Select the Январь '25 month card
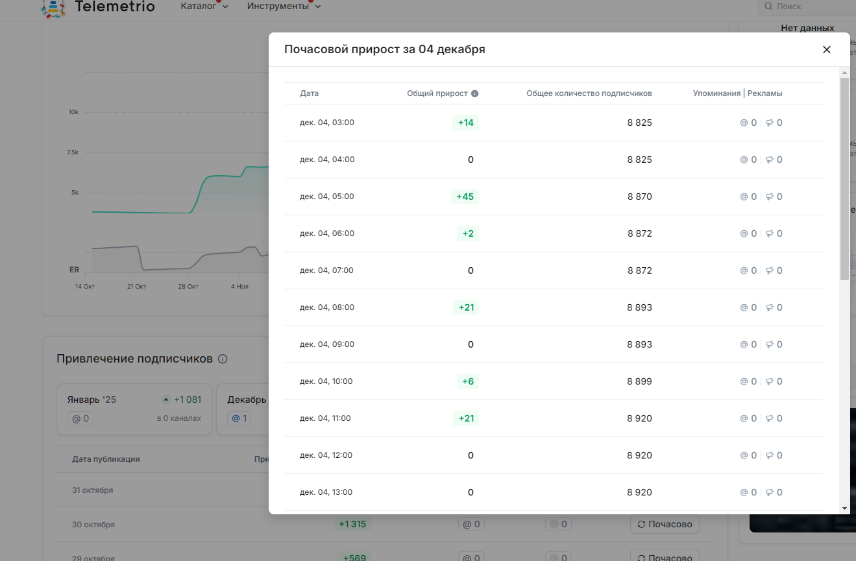 click(134, 409)
